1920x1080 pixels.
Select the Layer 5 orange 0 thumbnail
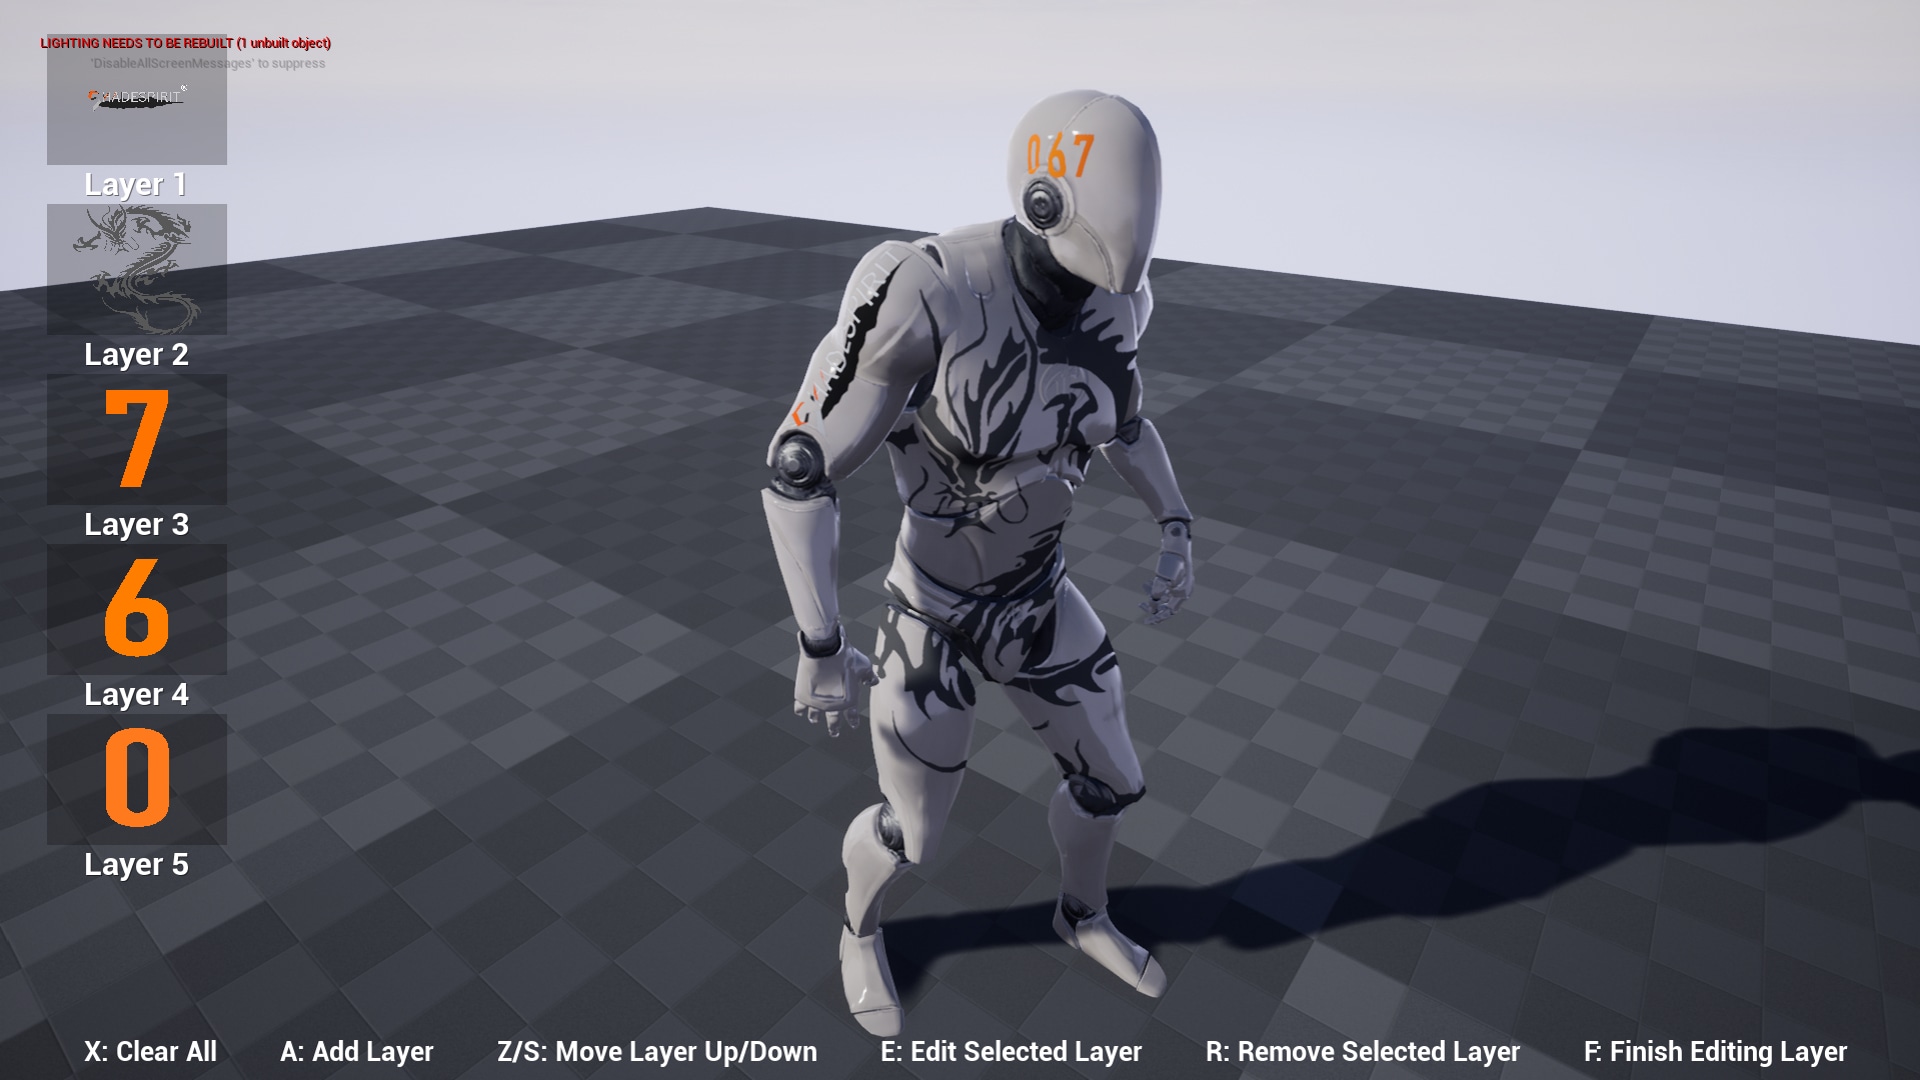pos(137,779)
